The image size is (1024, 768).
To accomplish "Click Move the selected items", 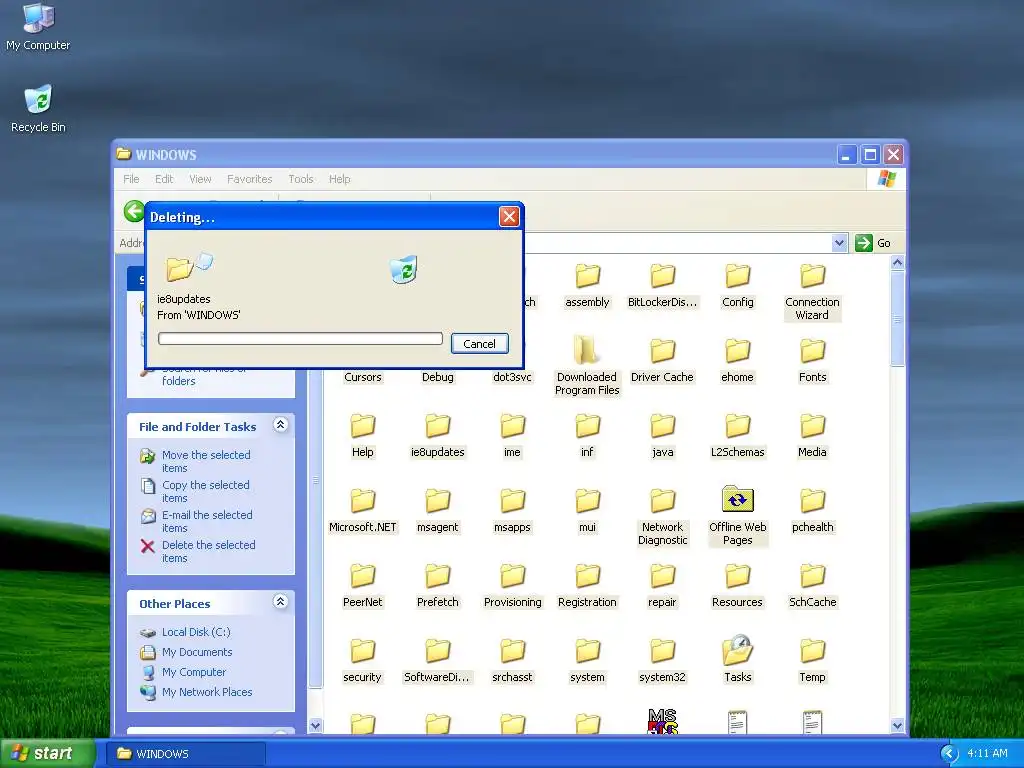I will [x=206, y=461].
